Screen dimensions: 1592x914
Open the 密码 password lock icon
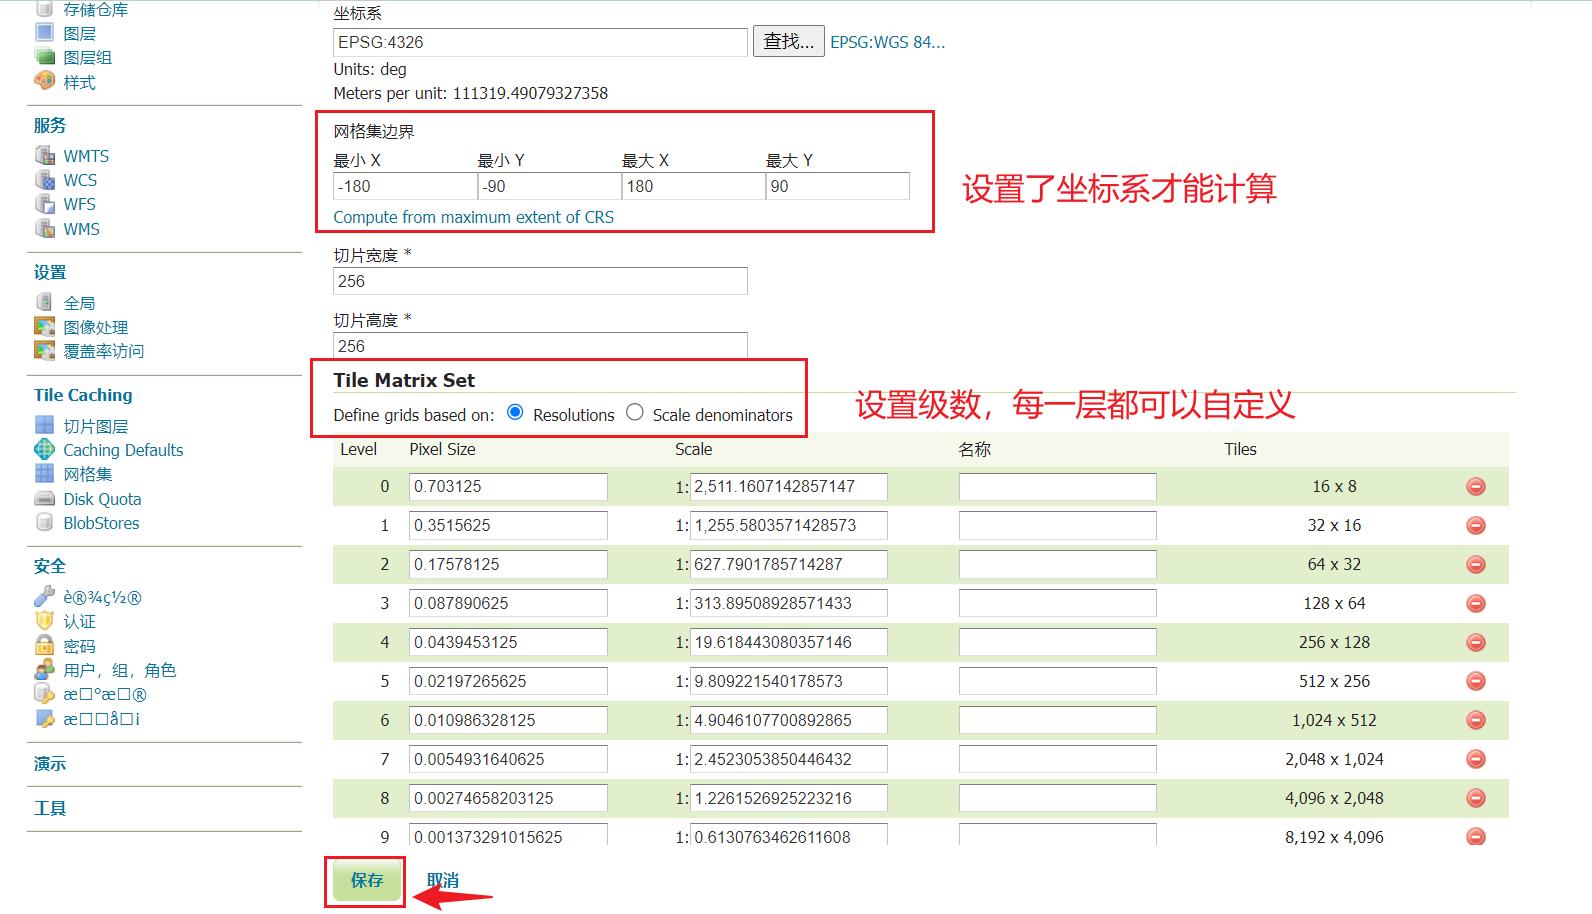coord(44,645)
